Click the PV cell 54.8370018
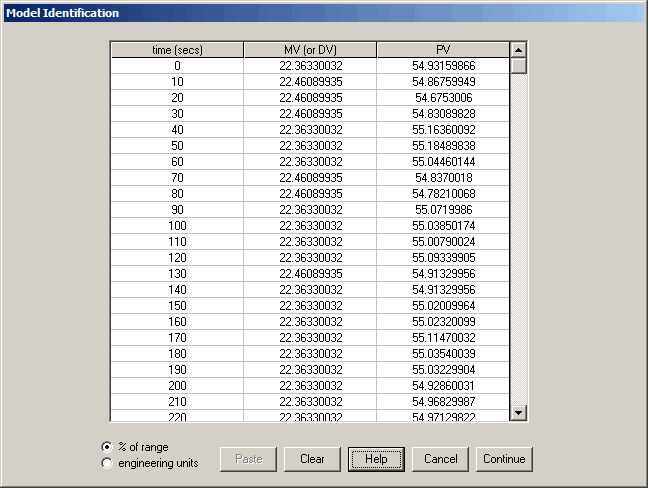Screen dimensions: 648x488 coord(443,178)
